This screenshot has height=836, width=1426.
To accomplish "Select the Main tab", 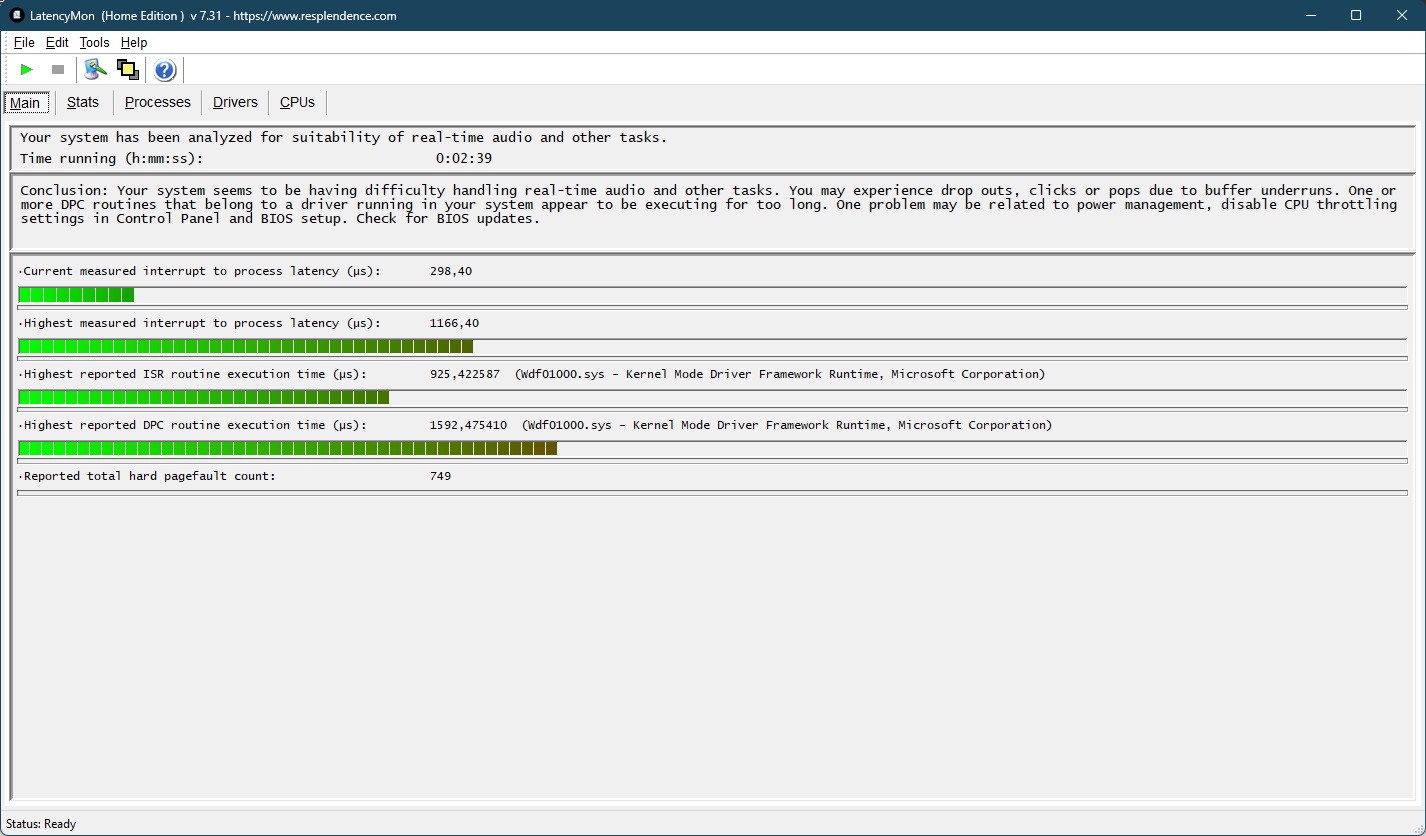I will pos(25,103).
